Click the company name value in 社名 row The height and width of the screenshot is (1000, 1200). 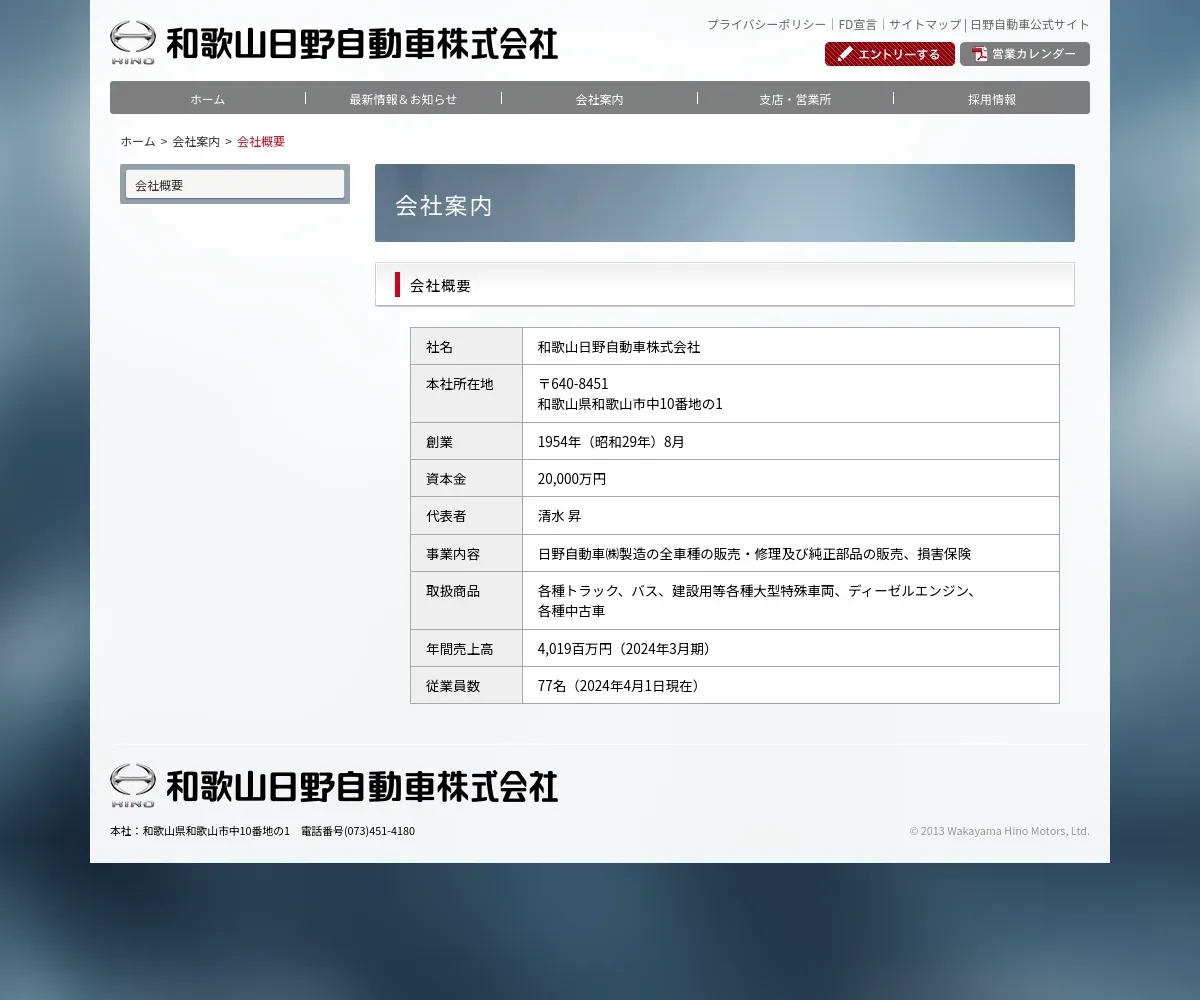(619, 347)
